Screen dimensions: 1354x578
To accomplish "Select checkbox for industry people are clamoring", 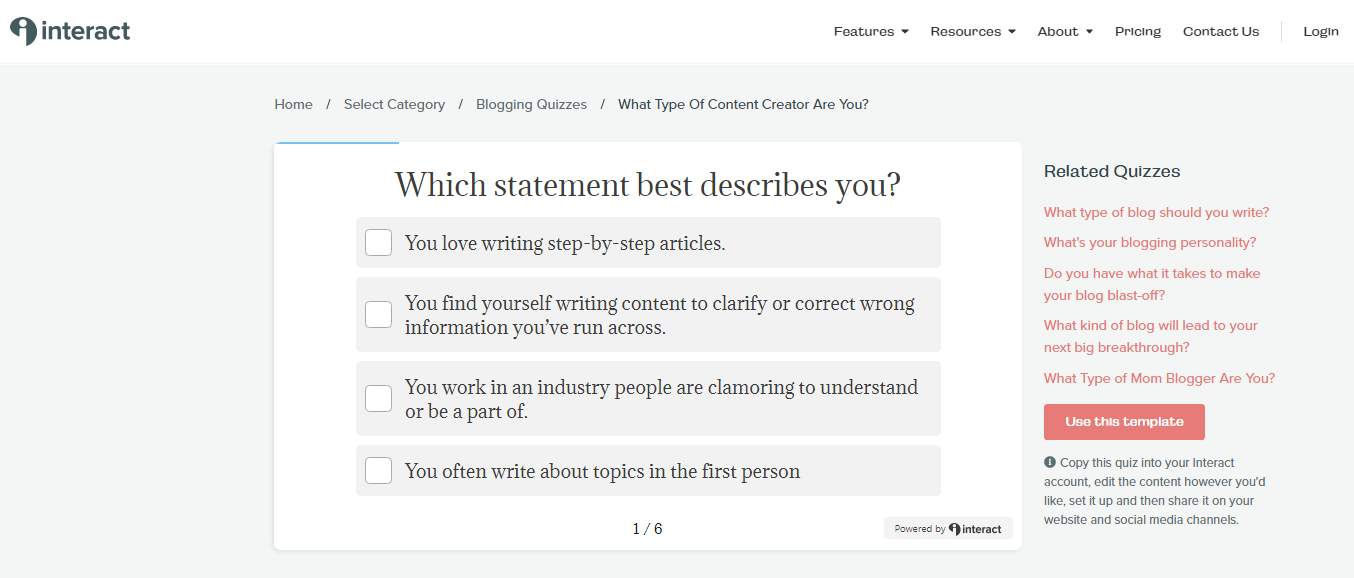I will click(x=378, y=398).
